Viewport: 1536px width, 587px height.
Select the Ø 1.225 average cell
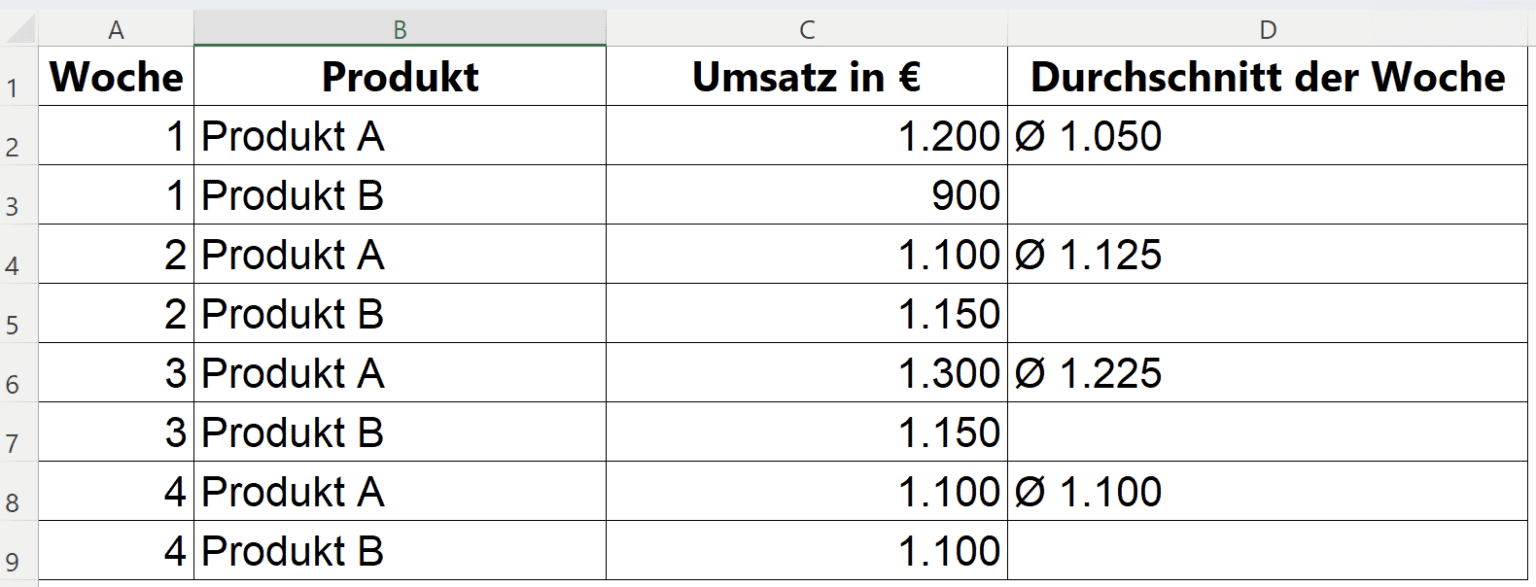(x=1268, y=372)
